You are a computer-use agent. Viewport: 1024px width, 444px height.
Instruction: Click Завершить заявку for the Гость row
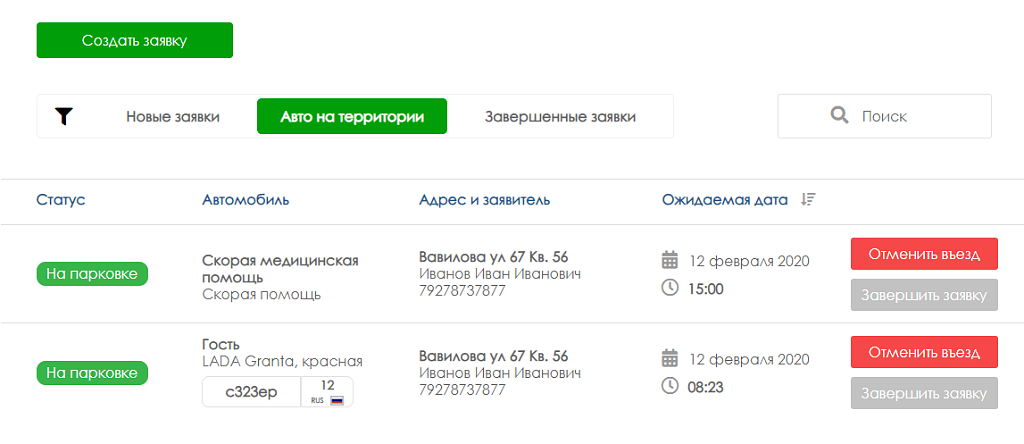924,393
